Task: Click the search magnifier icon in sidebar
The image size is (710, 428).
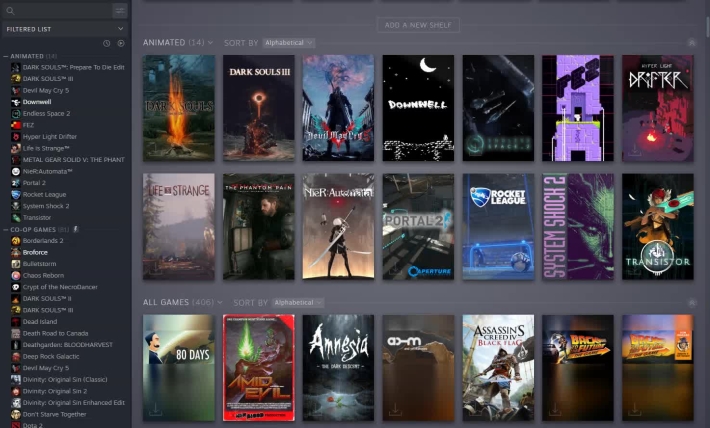Action: [x=11, y=10]
